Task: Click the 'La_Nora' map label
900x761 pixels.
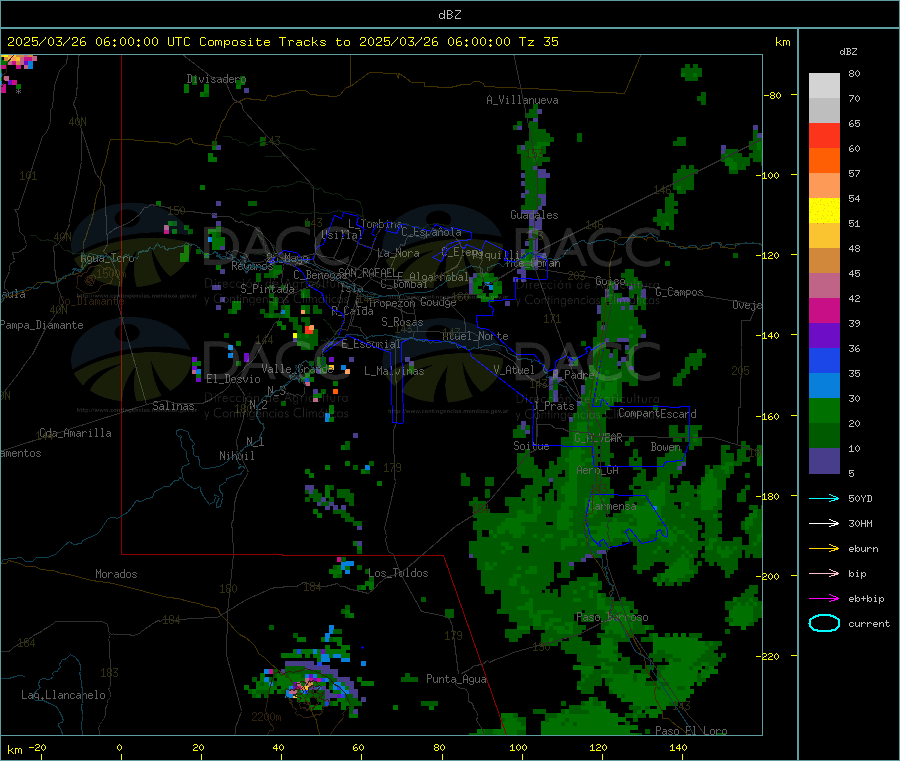Action: pyautogui.click(x=398, y=253)
